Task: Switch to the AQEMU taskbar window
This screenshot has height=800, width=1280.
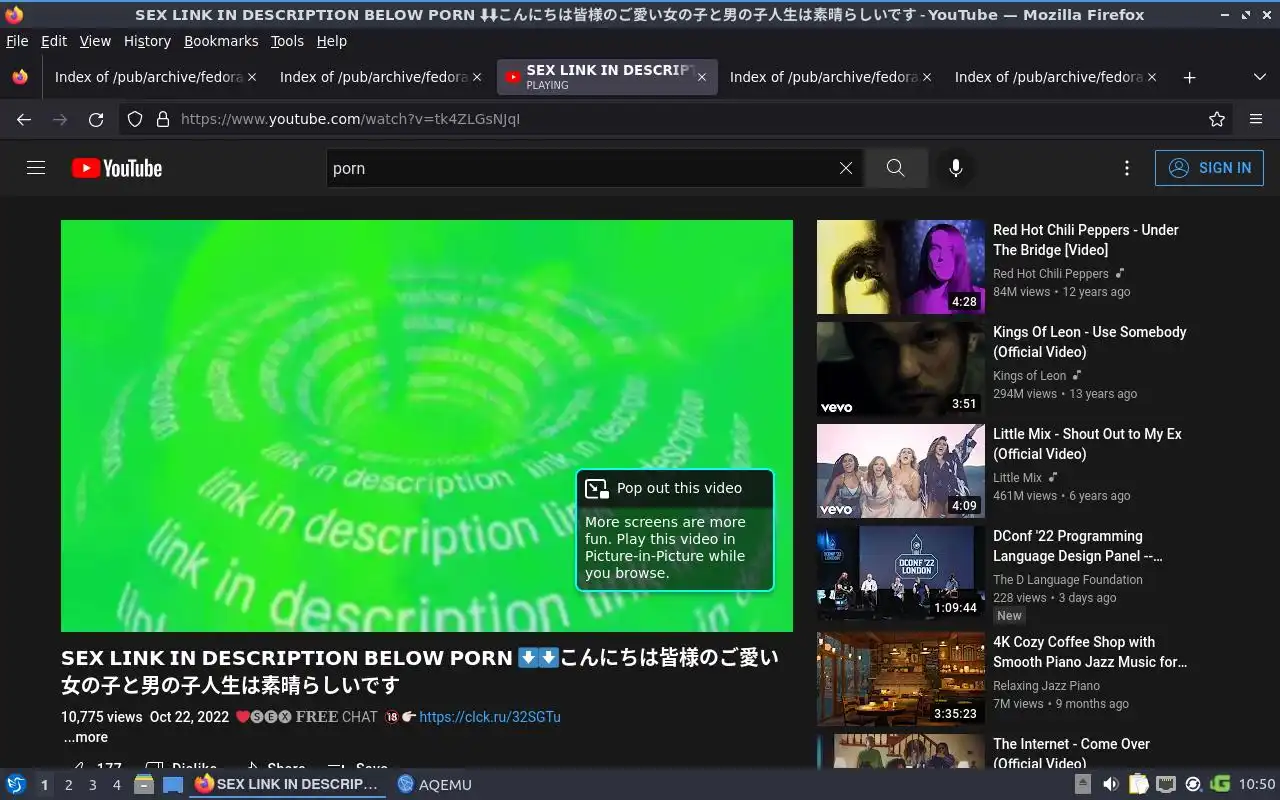Action: (434, 784)
